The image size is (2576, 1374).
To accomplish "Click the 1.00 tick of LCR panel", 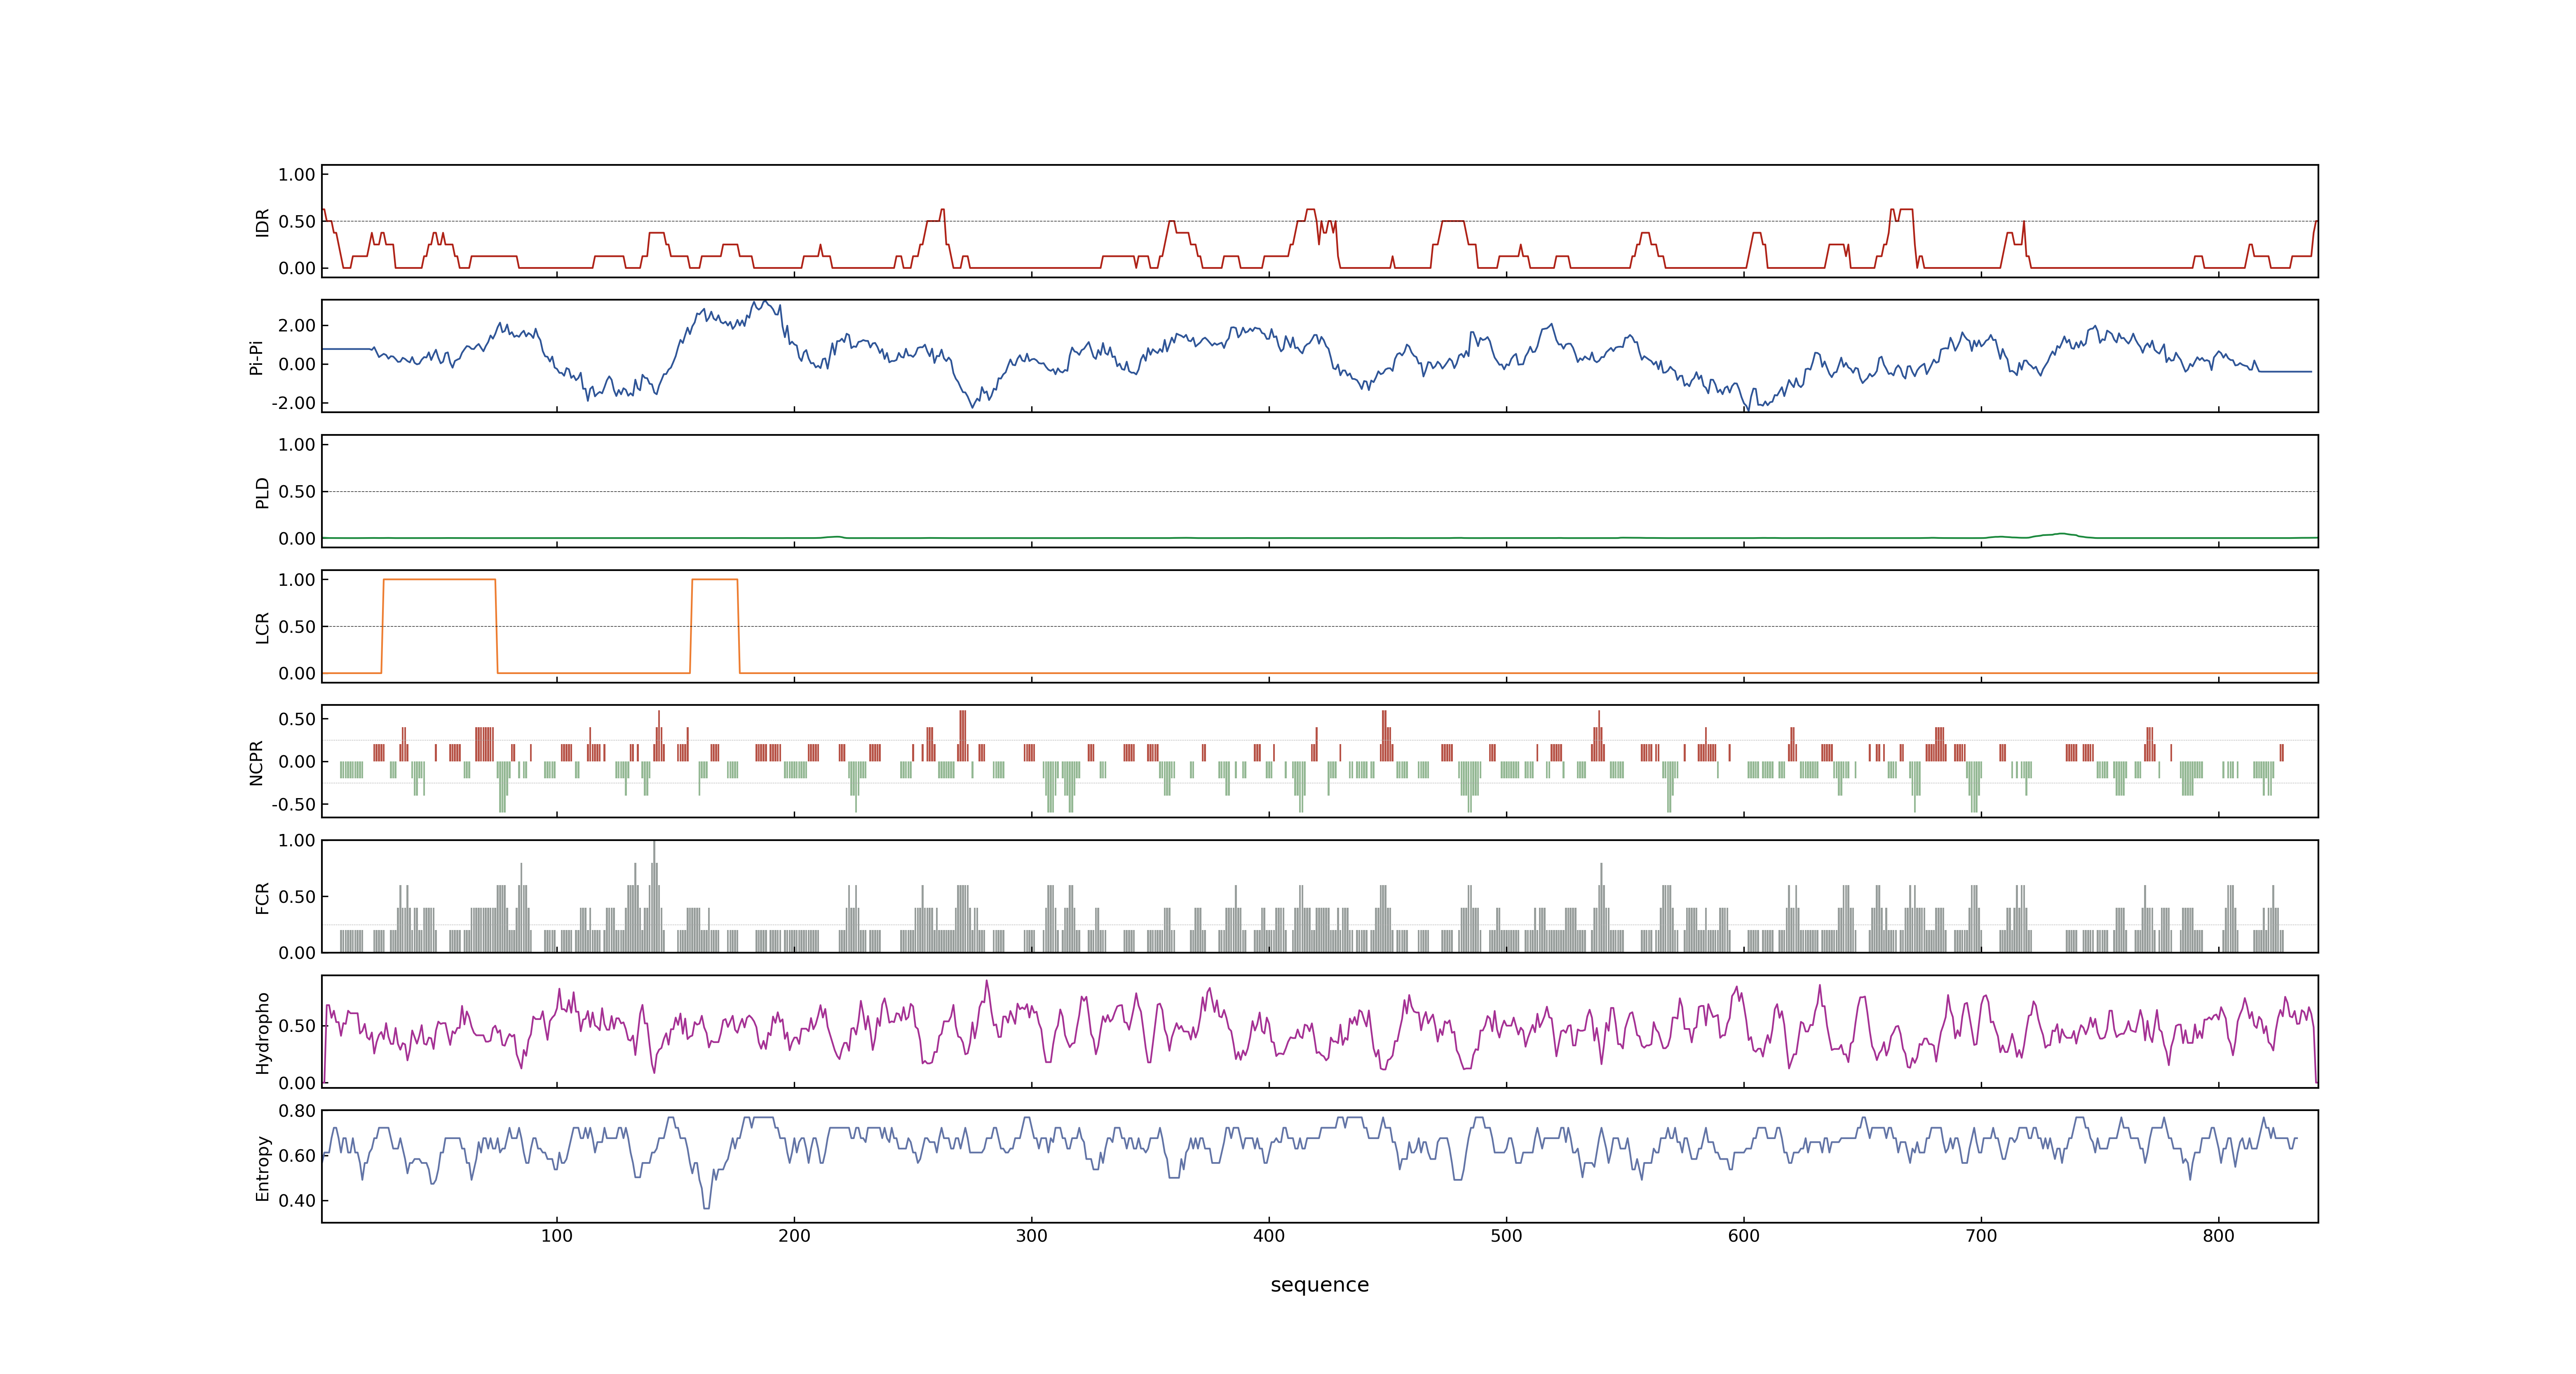I will point(297,580).
